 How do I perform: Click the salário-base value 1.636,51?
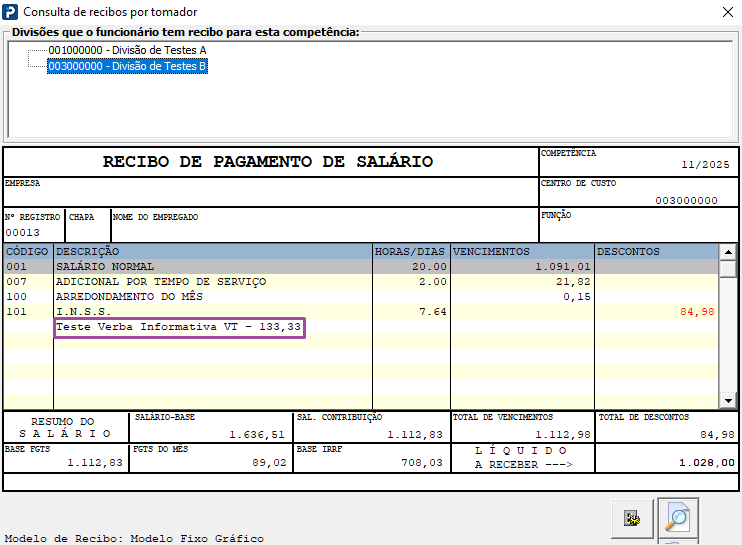[x=257, y=435]
